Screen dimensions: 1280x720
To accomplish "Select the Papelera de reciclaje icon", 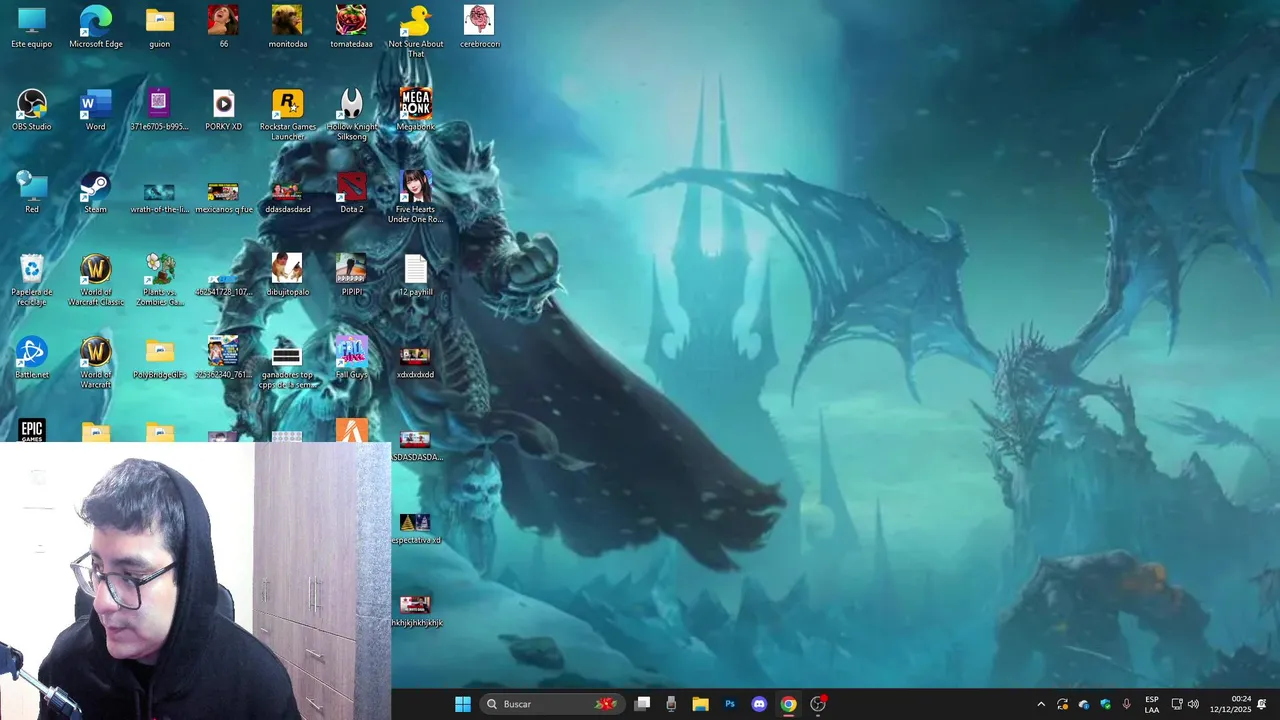I will (x=32, y=280).
